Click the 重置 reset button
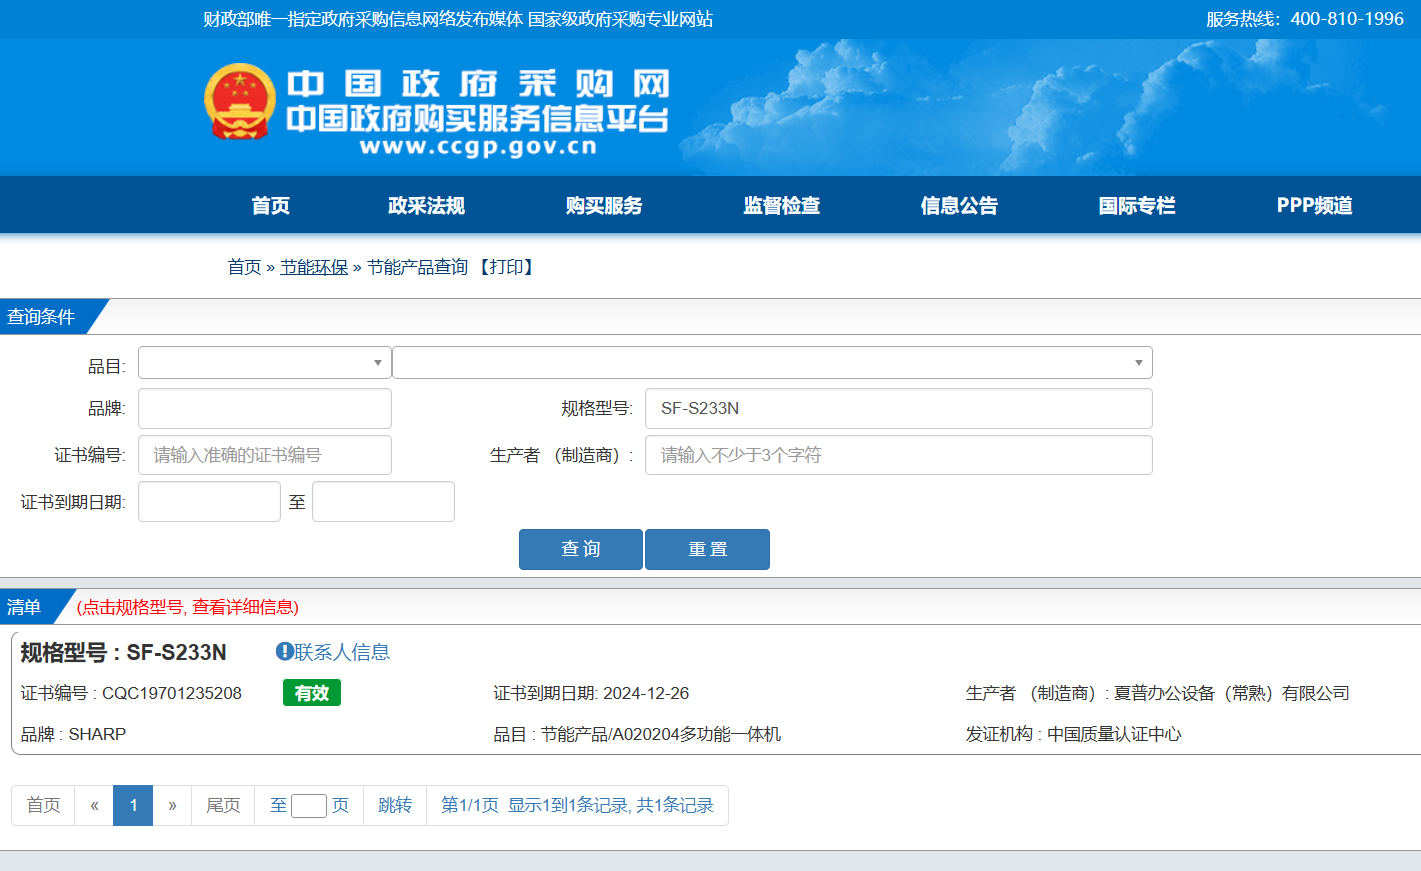The width and height of the screenshot is (1421, 871). (x=707, y=549)
